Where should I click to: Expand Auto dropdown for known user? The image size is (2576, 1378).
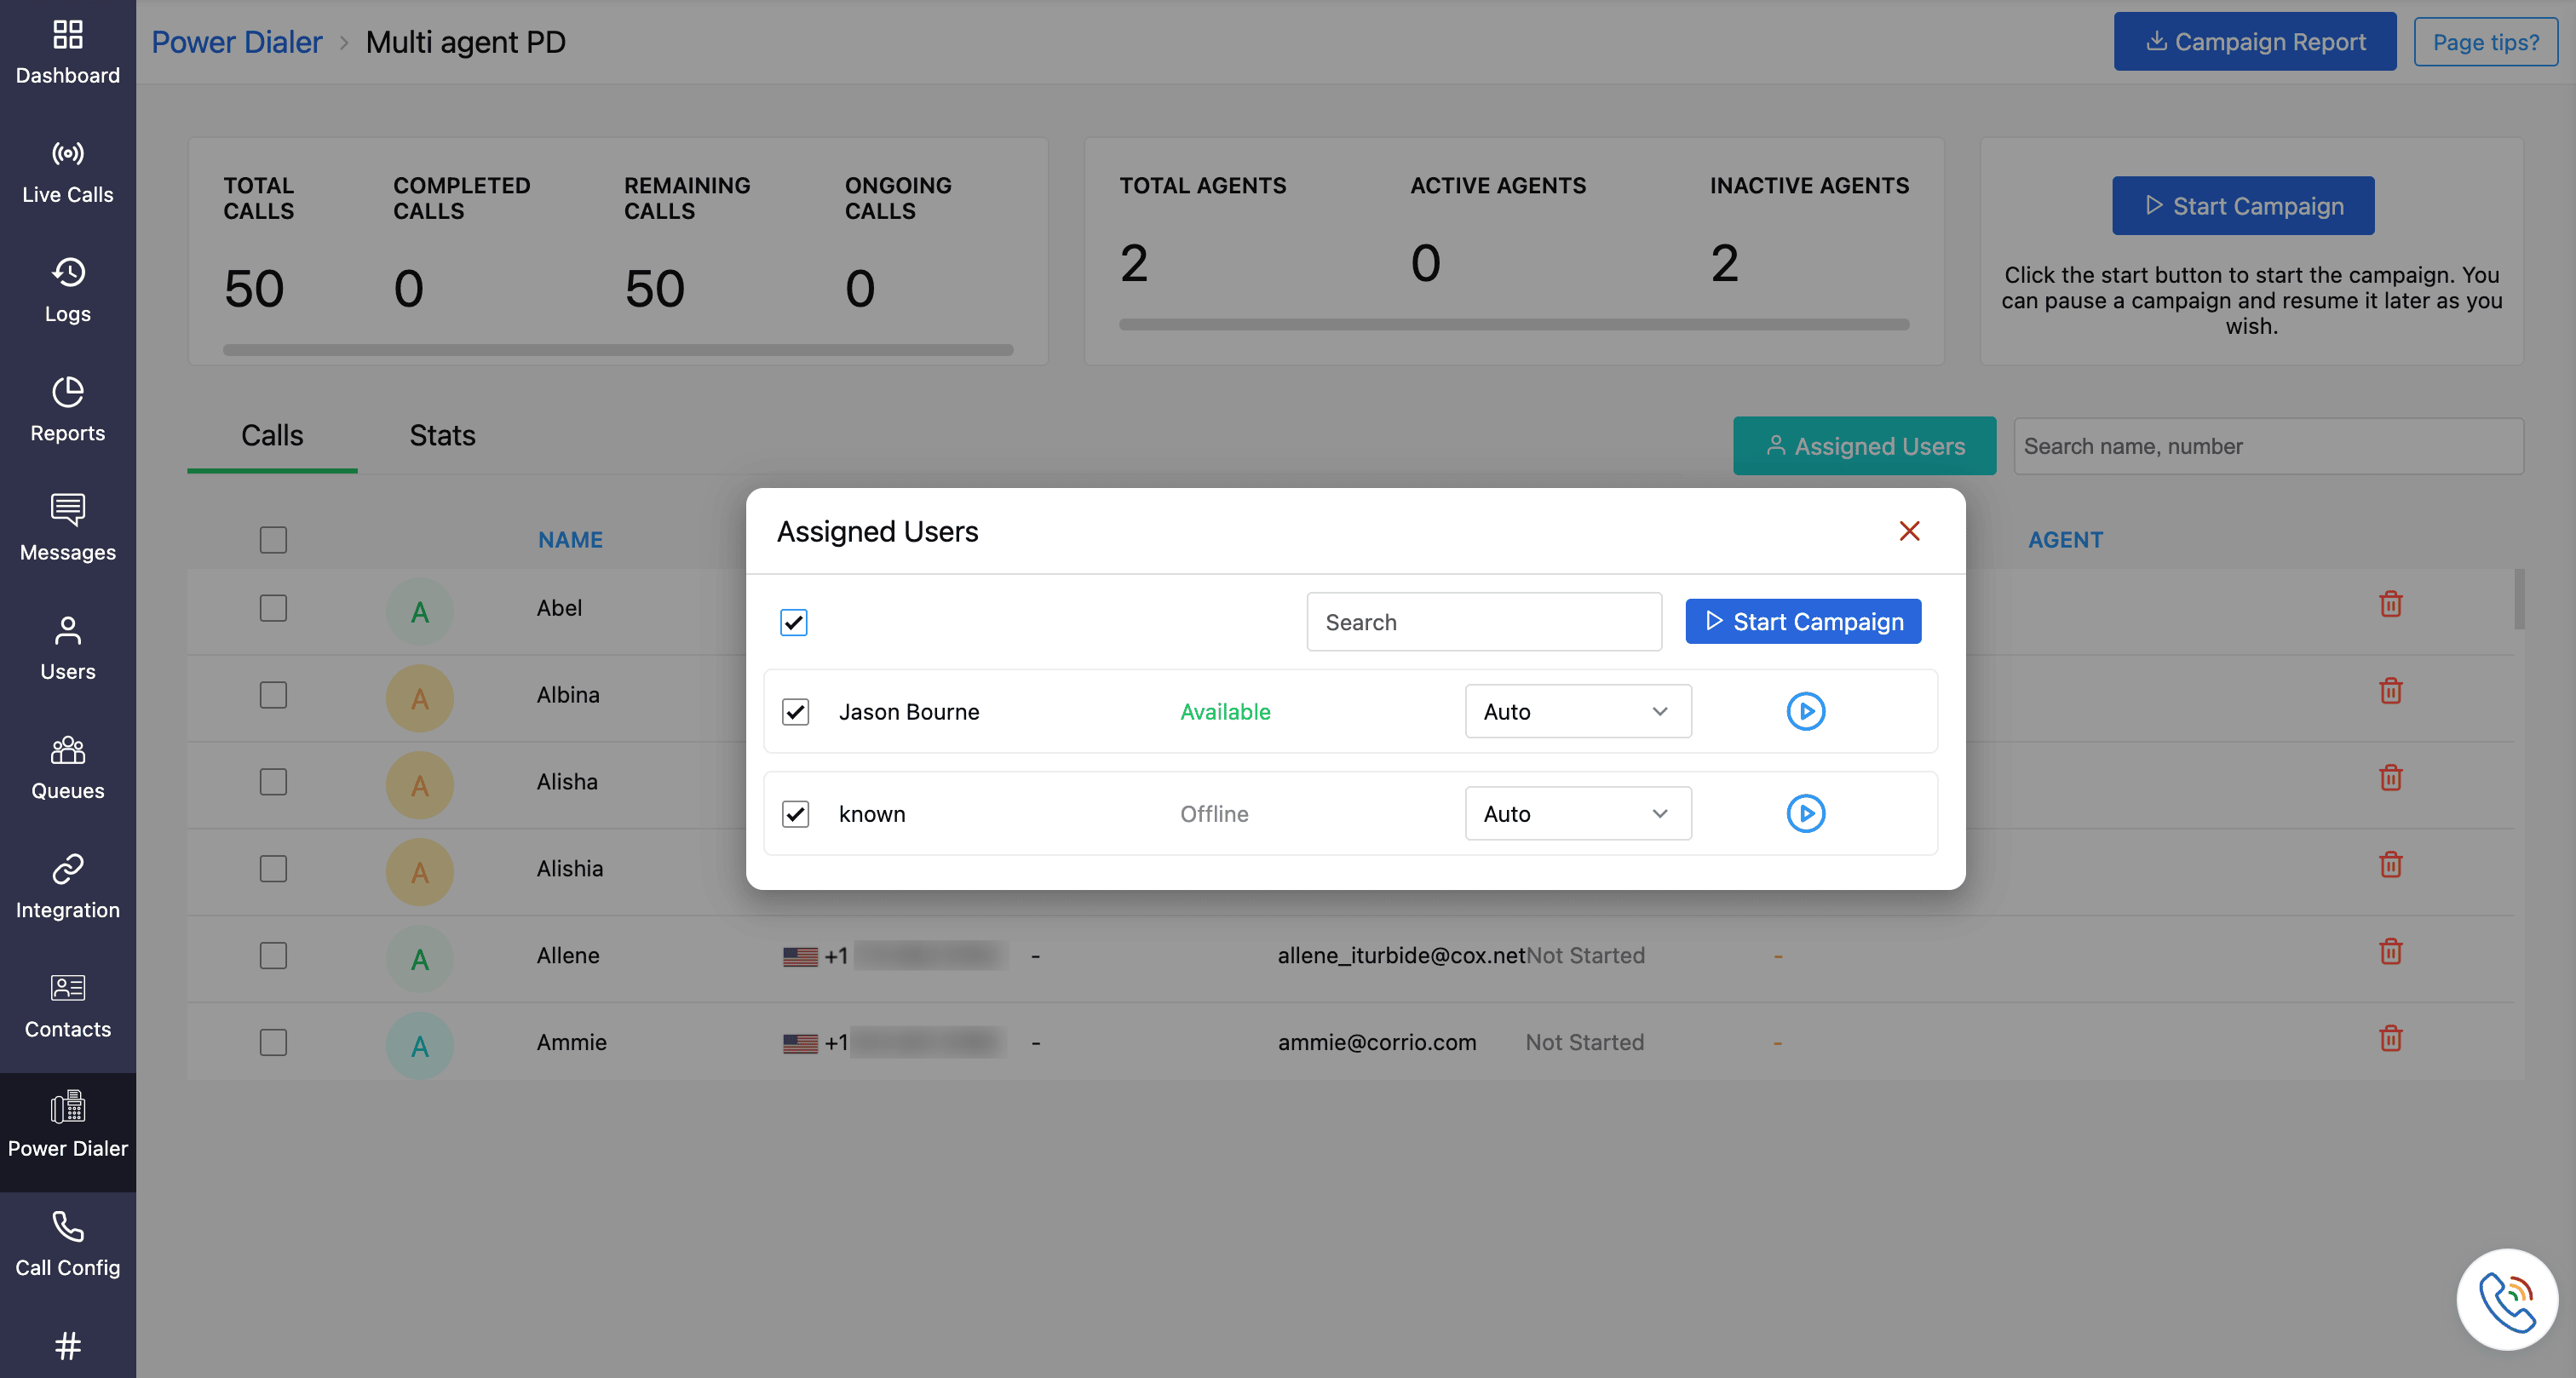pyautogui.click(x=1577, y=813)
